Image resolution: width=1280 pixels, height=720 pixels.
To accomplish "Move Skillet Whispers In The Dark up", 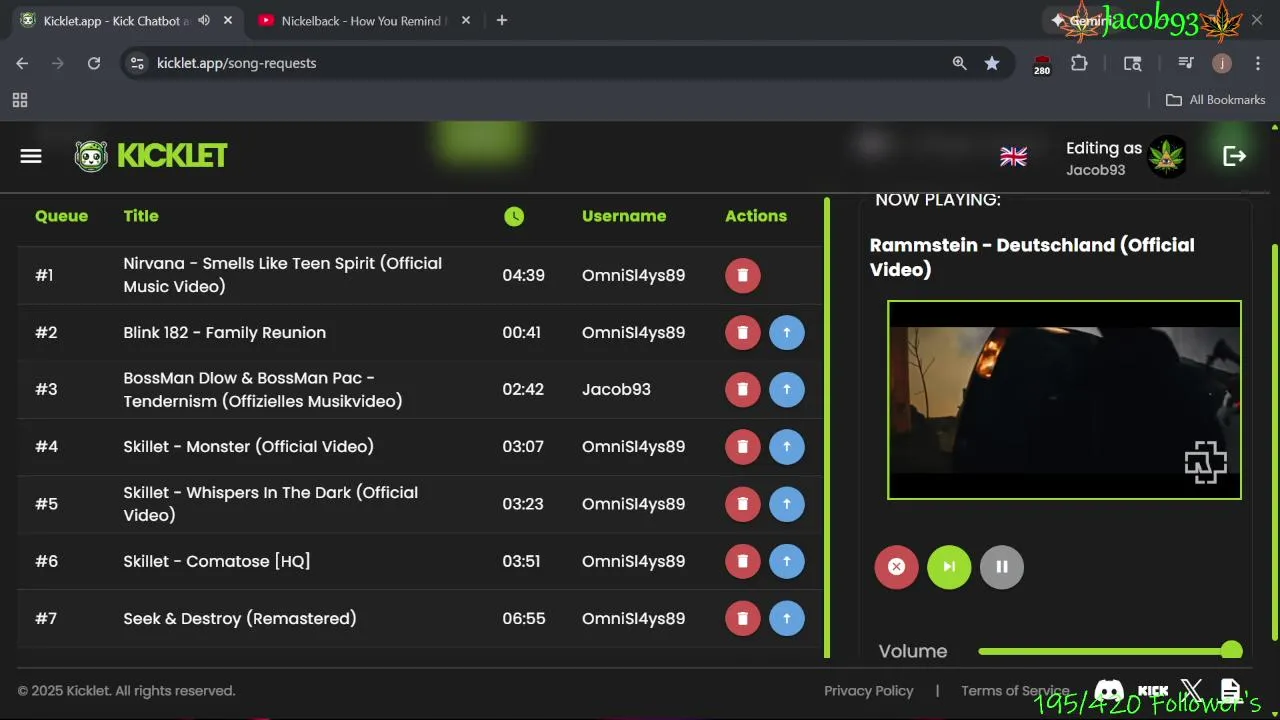I will click(x=787, y=504).
